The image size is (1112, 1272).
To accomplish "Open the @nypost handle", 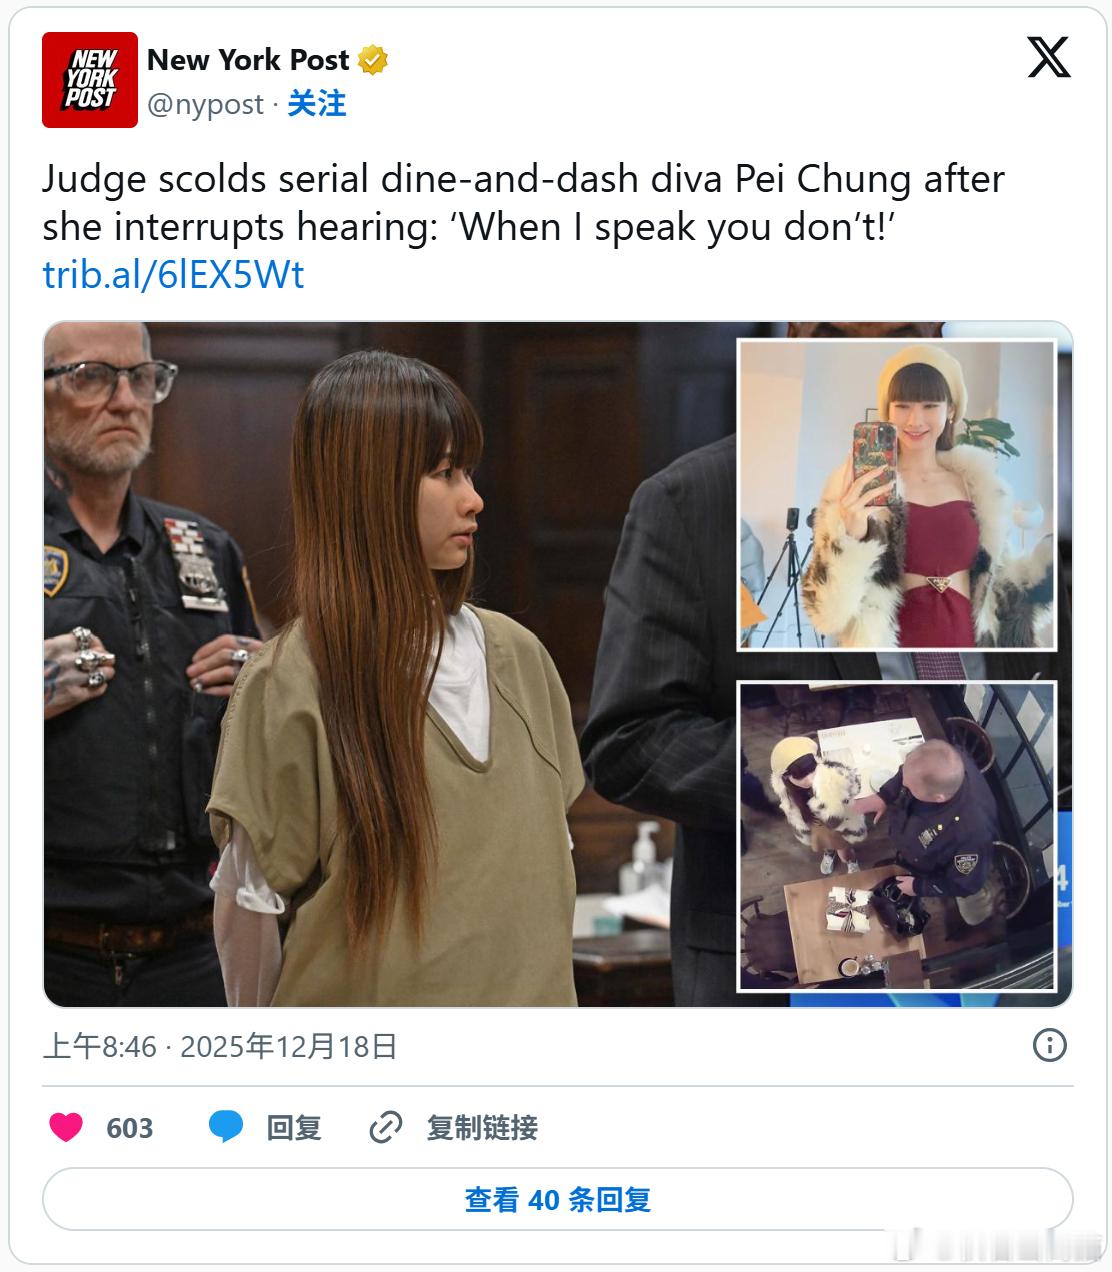I will tap(205, 104).
